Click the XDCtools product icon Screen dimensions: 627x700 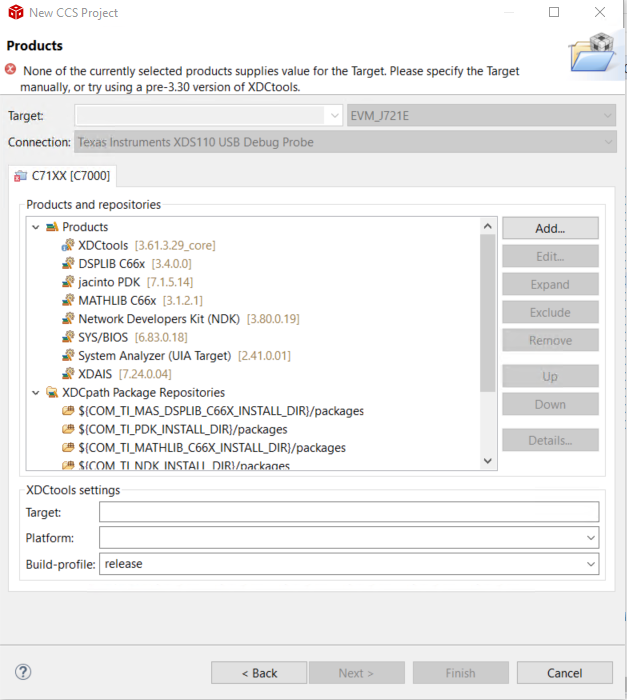point(68,245)
